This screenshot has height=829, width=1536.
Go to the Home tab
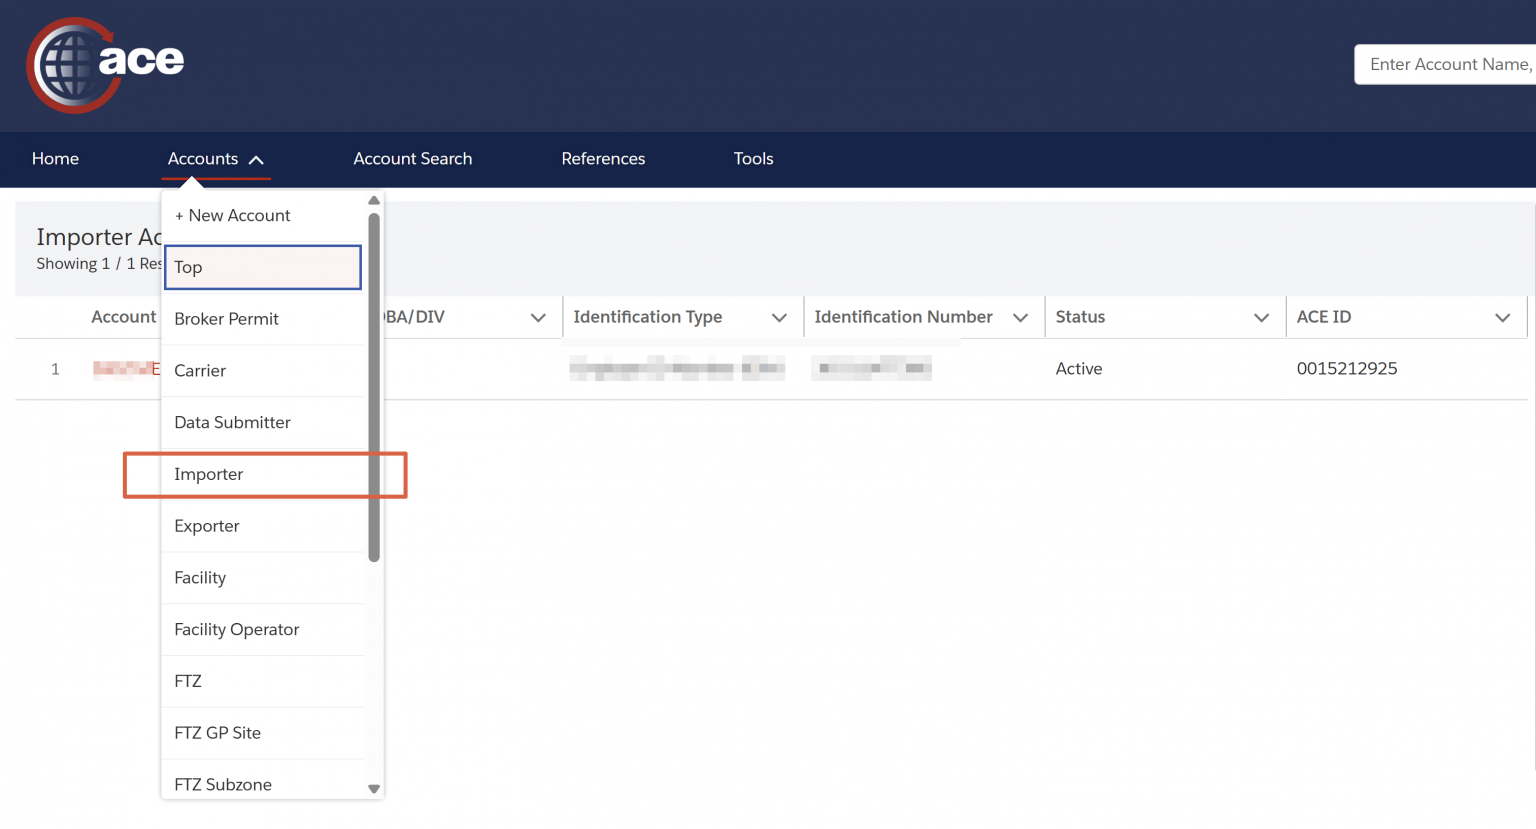55,159
